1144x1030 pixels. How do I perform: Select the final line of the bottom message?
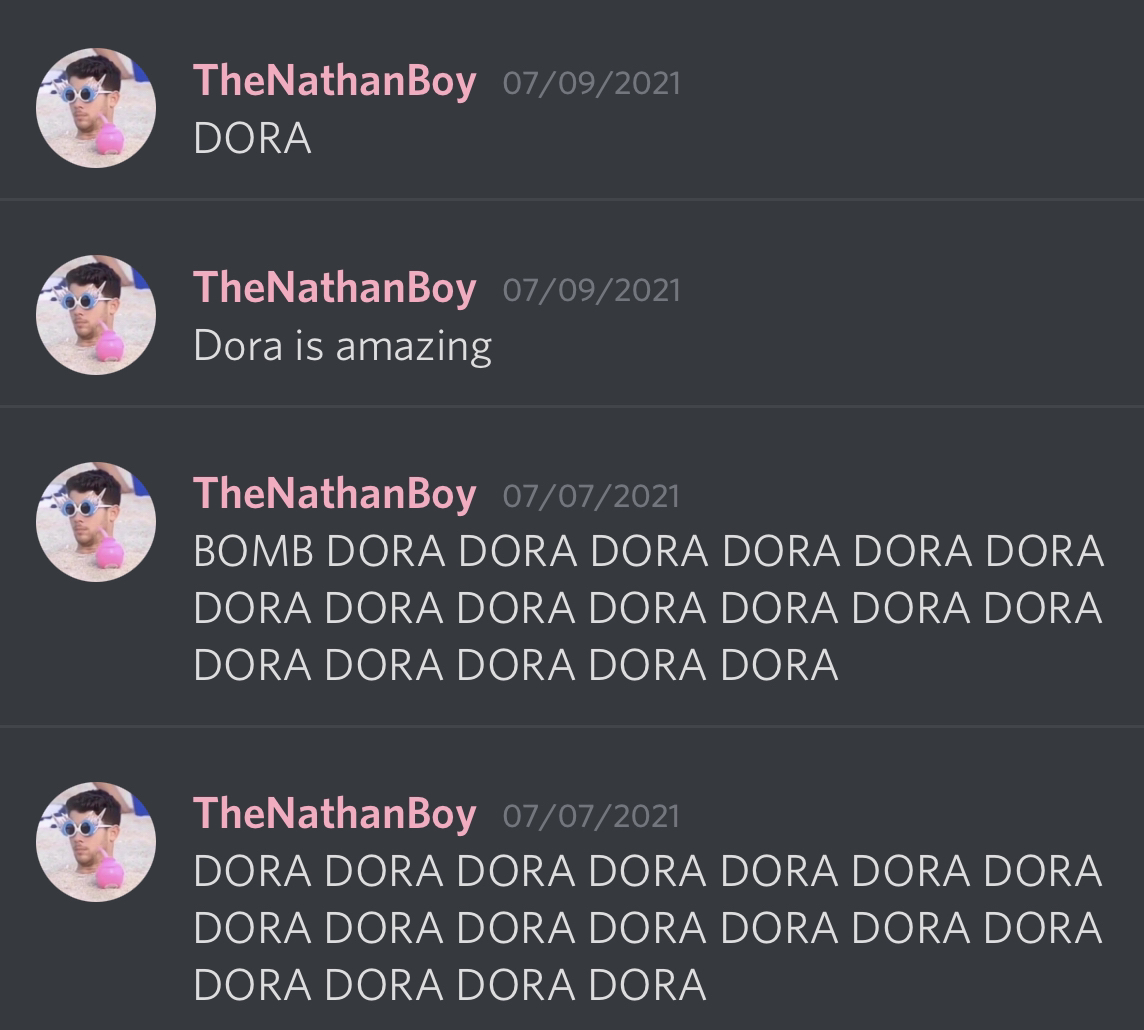click(450, 986)
